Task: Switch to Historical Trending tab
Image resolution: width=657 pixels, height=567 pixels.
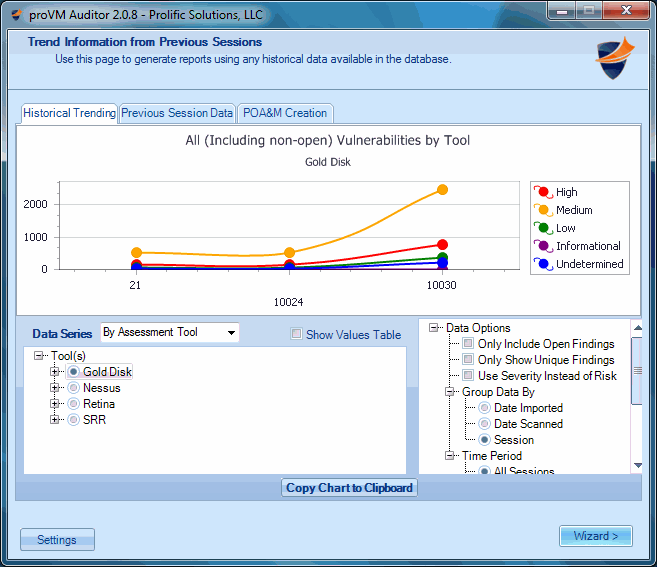Action: (69, 113)
